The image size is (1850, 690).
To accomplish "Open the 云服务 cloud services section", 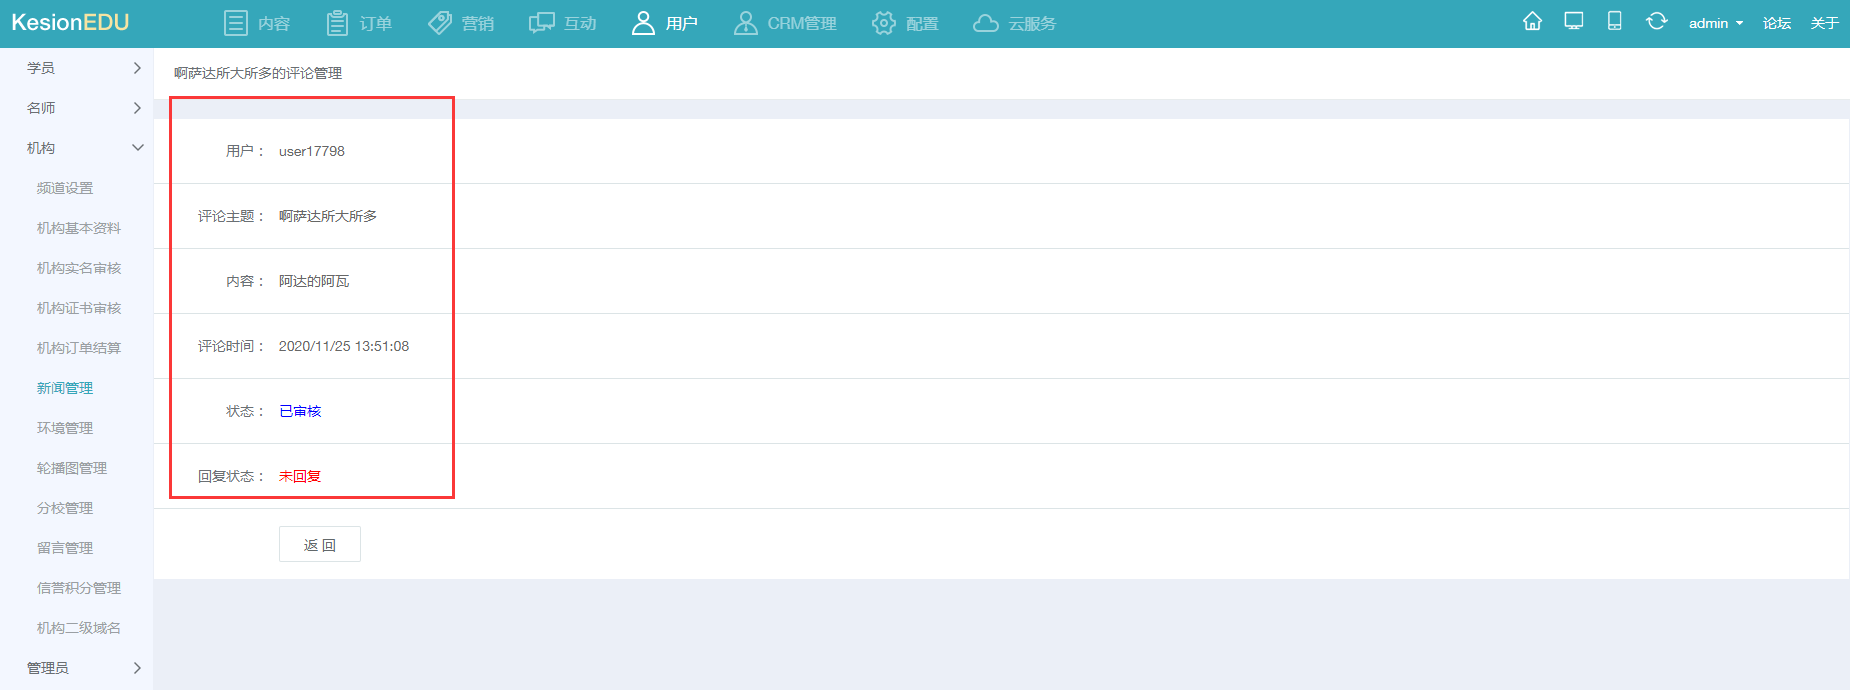I will [1014, 23].
